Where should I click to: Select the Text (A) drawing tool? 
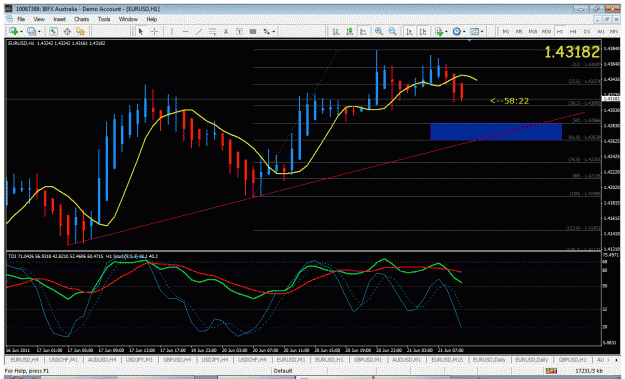tap(226, 31)
